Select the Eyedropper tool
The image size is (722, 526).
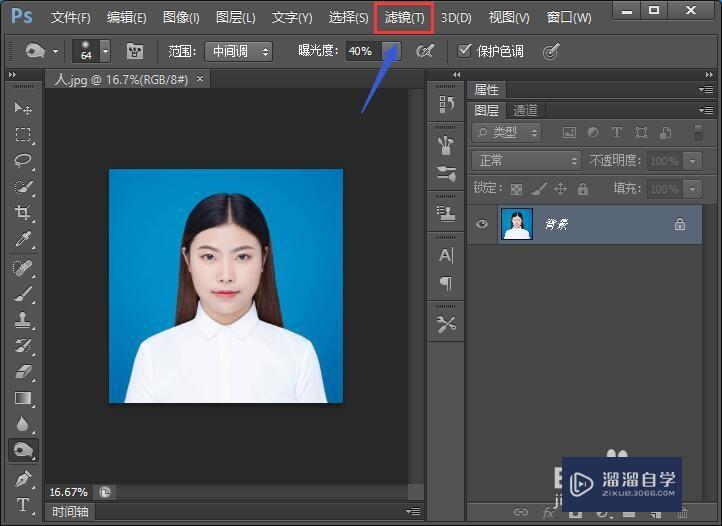[x=23, y=239]
